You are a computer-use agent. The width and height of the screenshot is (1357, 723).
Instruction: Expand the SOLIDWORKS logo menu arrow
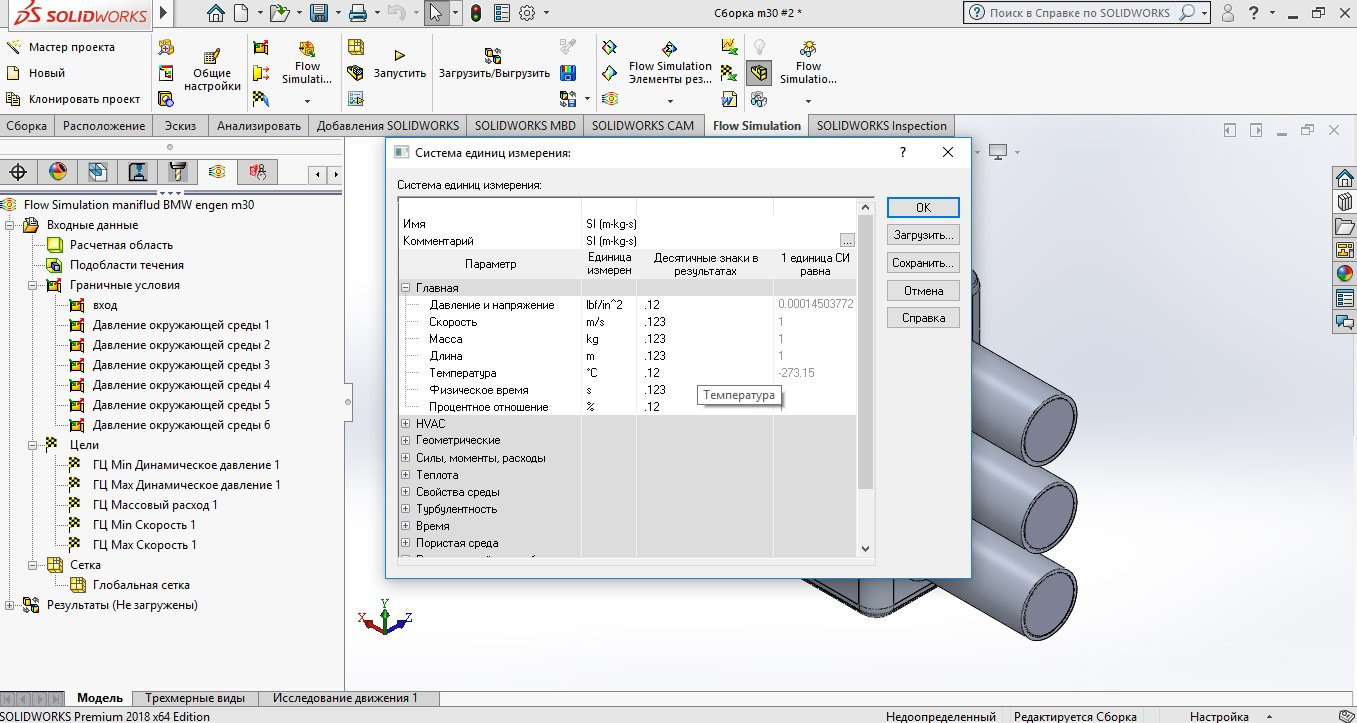click(x=164, y=14)
